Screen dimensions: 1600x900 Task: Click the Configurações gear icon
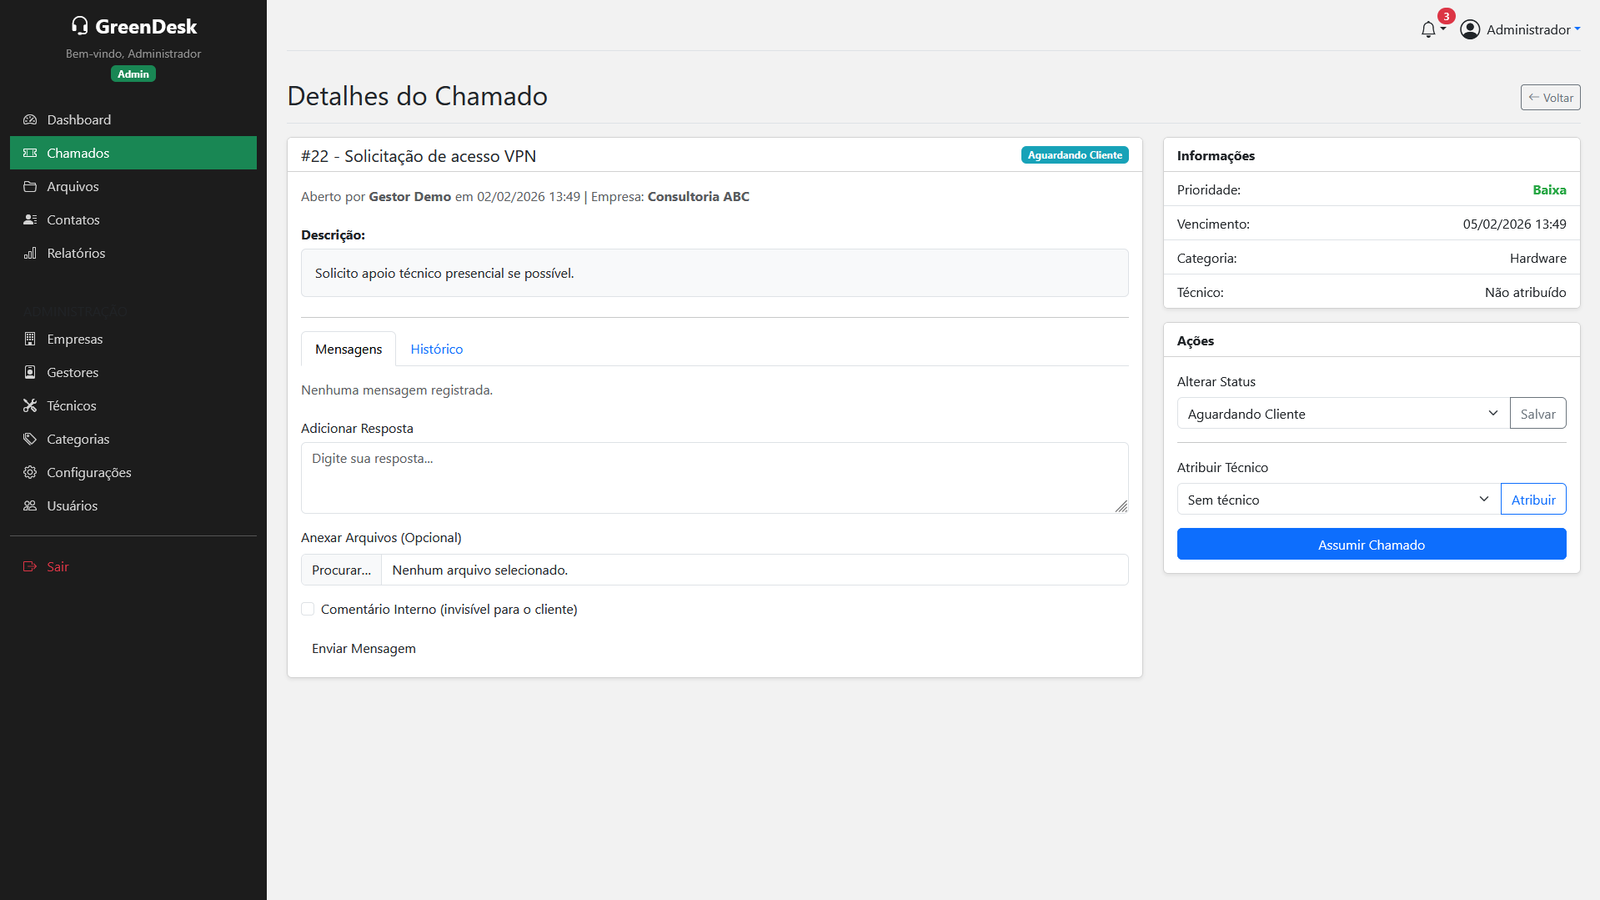[30, 473]
